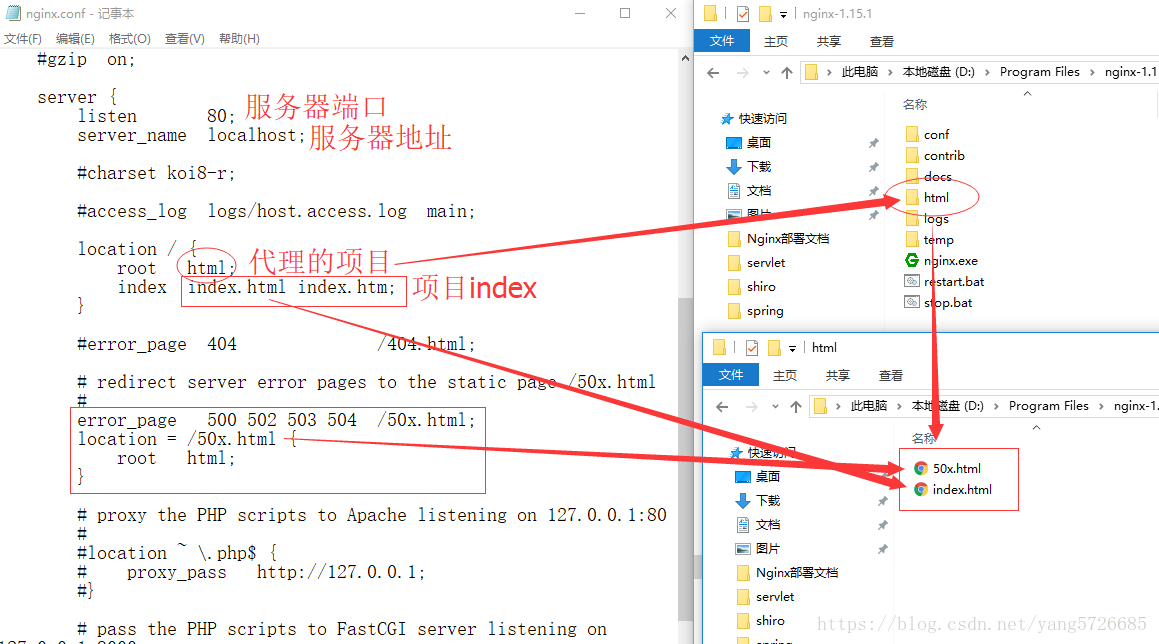Viewport: 1159px width, 644px height.
Task: Go forward in nginx-1.15.1 Explorer window
Action: pos(743,72)
